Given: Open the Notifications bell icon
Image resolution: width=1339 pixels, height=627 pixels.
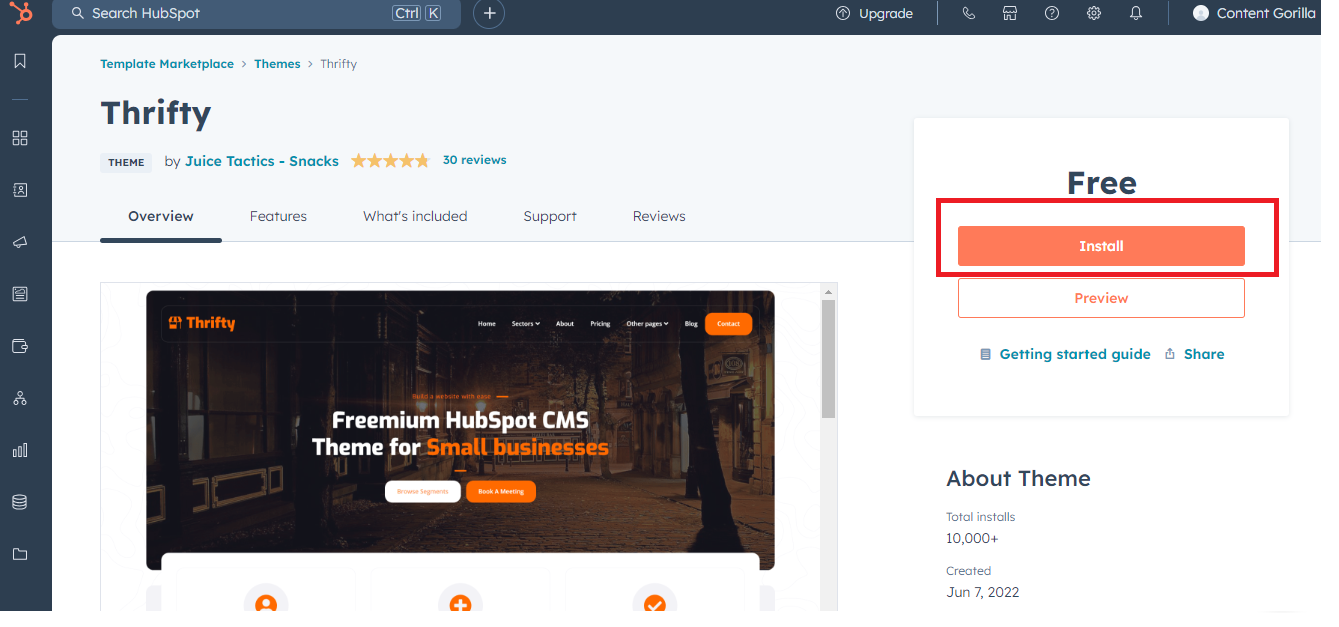Looking at the screenshot, I should tap(1136, 13).
